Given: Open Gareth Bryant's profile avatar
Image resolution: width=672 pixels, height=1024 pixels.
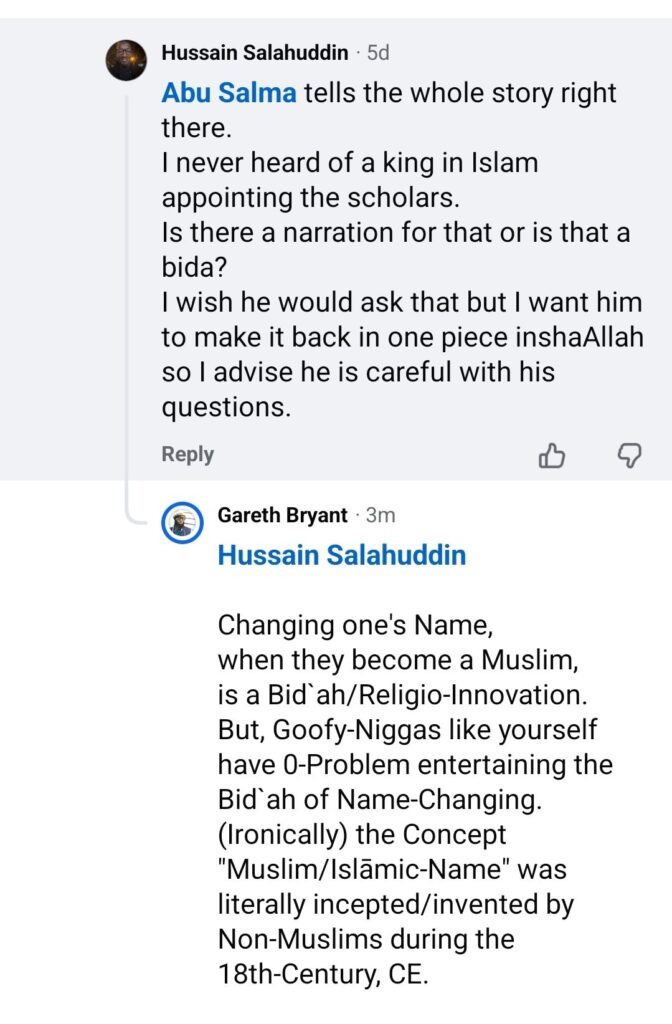Looking at the screenshot, I should coord(181,521).
